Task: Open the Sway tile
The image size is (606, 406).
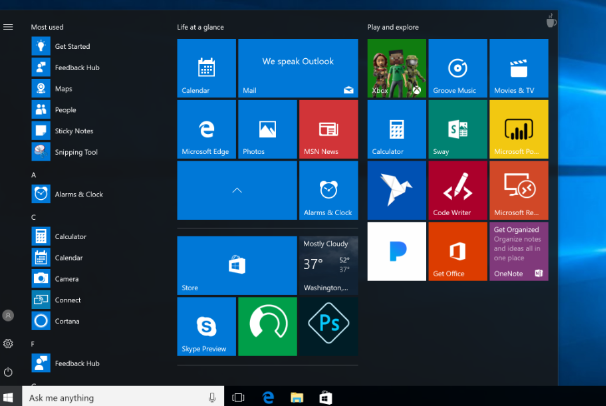Action: [457, 129]
